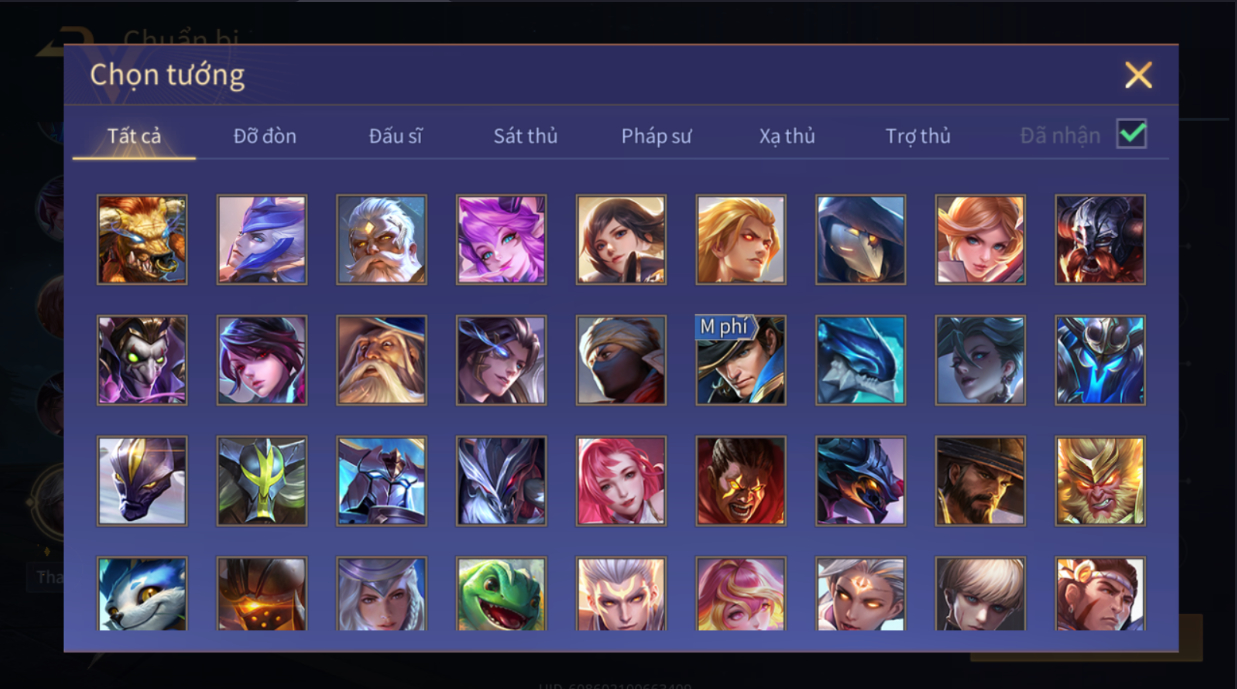The width and height of the screenshot is (1237, 689).
Task: Pick the golden monkey king hero
Action: click(1100, 481)
